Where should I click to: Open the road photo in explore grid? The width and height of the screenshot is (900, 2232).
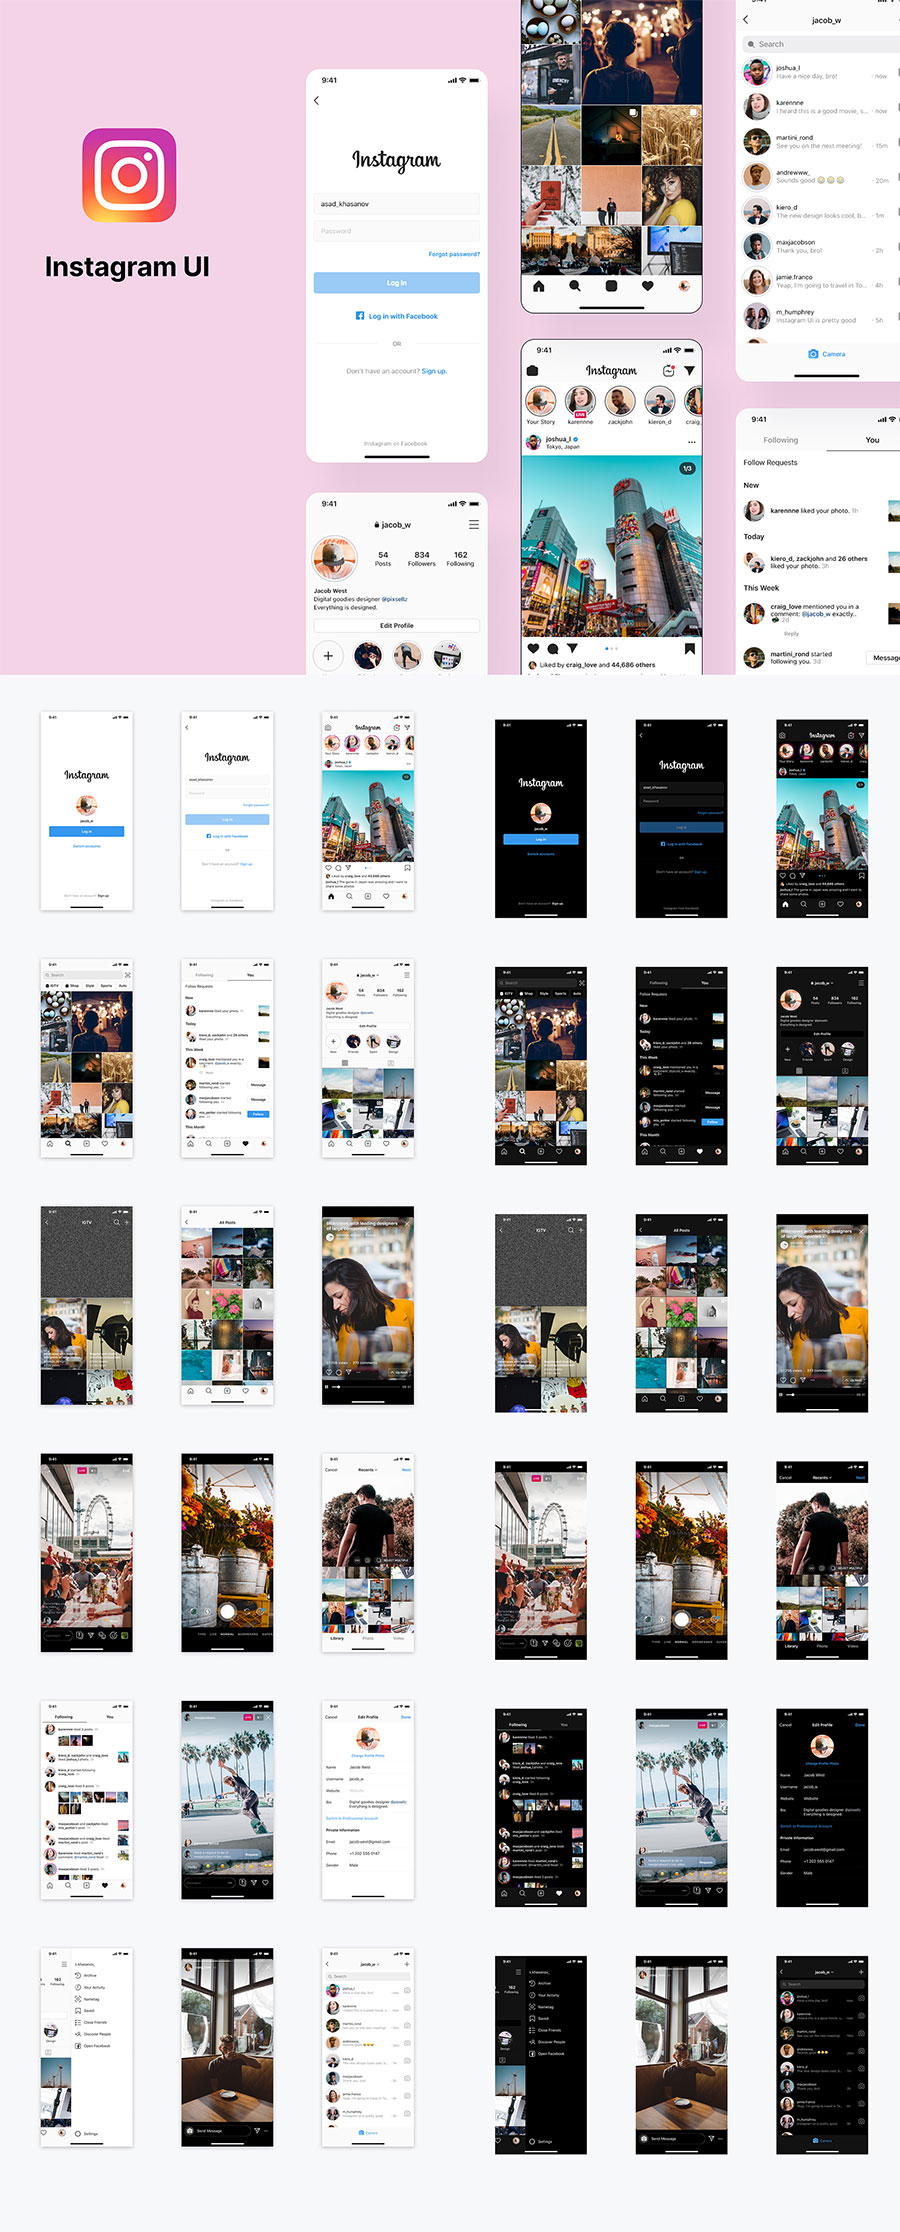(550, 135)
